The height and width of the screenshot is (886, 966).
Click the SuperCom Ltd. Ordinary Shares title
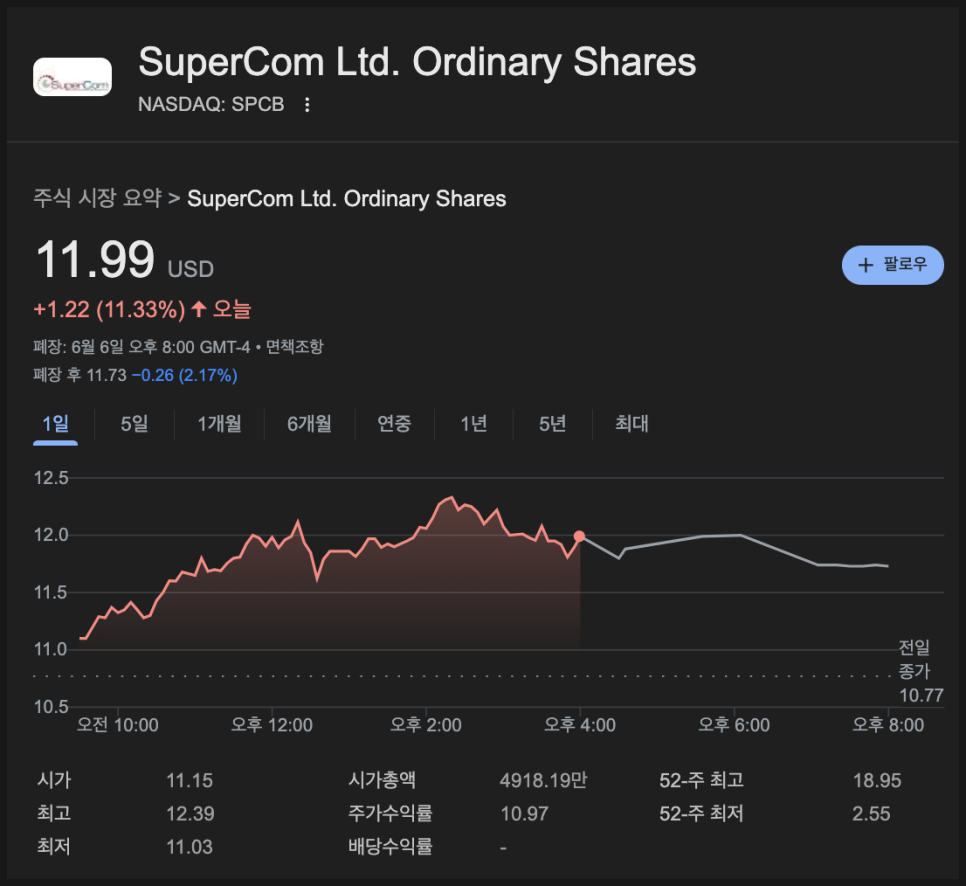[x=417, y=62]
